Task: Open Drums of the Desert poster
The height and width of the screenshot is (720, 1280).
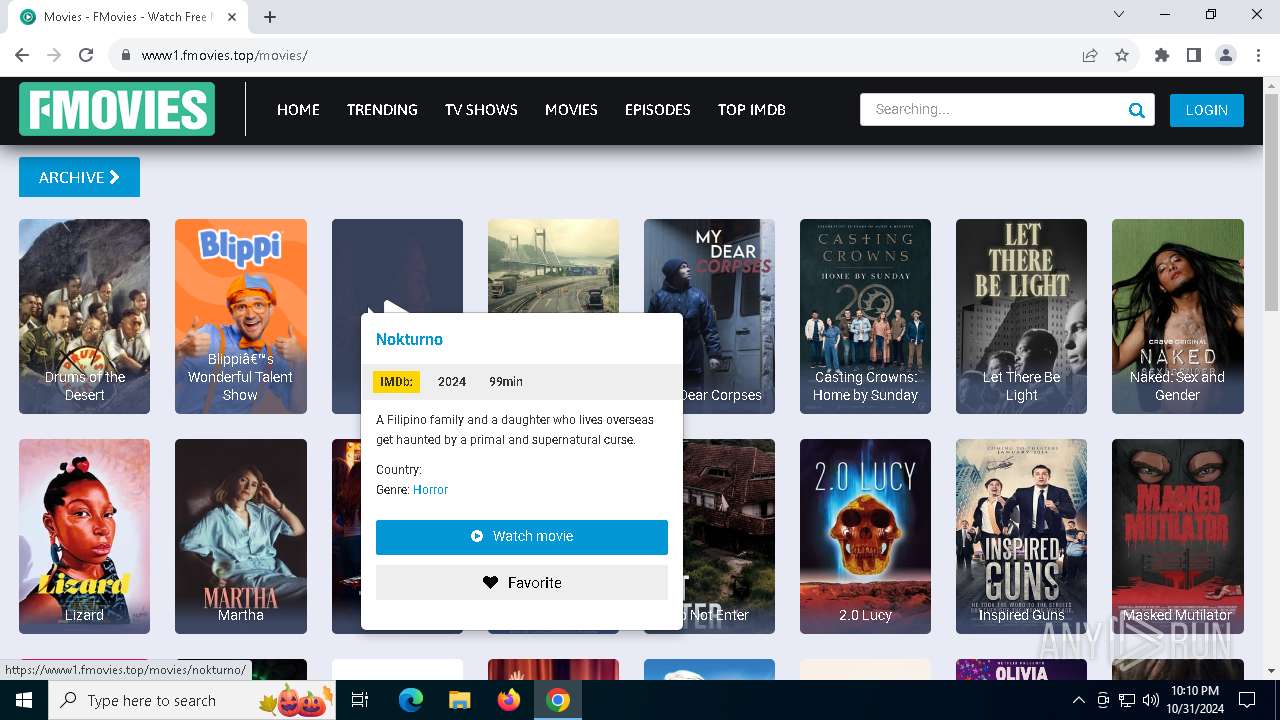Action: (84, 316)
